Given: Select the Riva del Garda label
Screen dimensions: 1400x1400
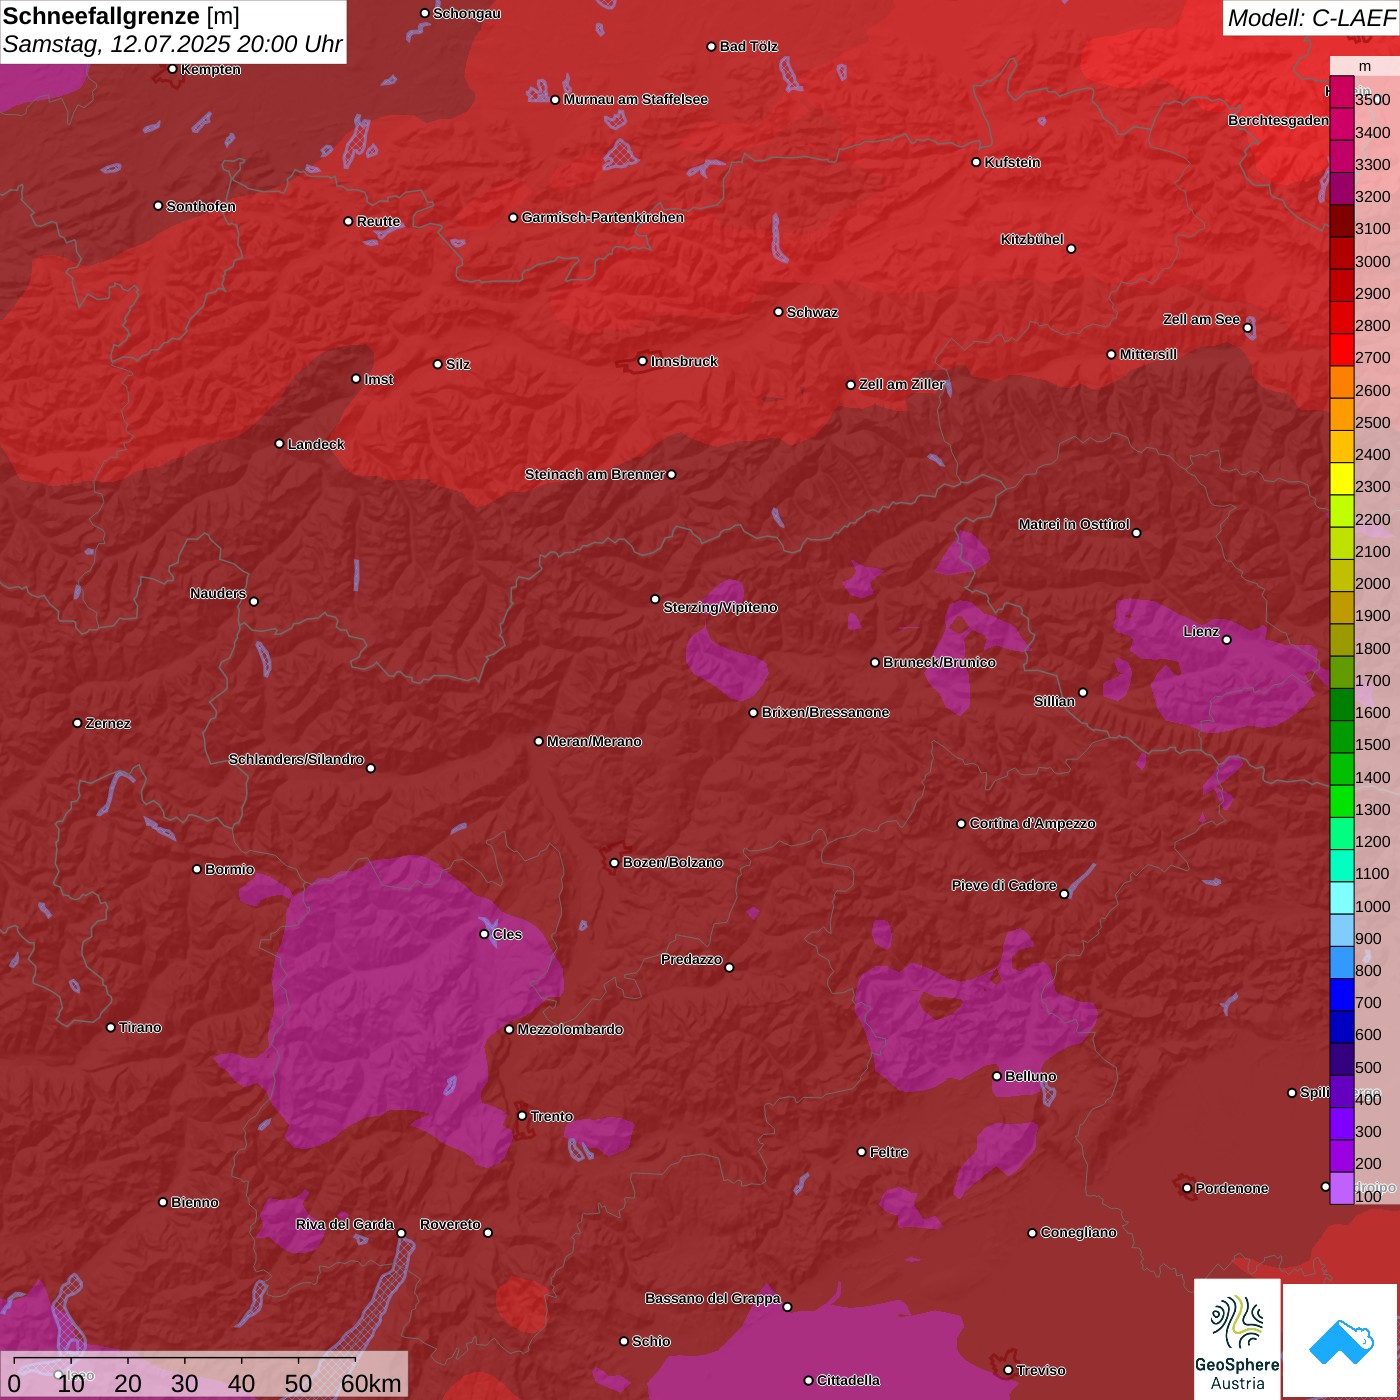Looking at the screenshot, I should click(344, 1224).
